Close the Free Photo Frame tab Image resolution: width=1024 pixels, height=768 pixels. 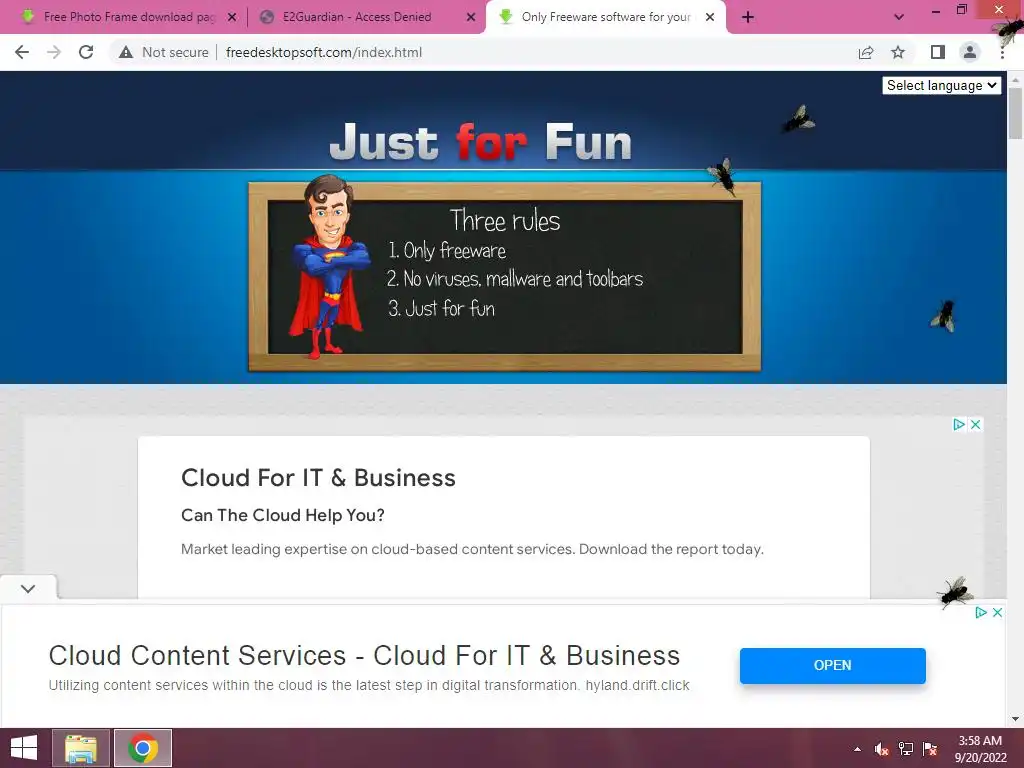pos(232,17)
